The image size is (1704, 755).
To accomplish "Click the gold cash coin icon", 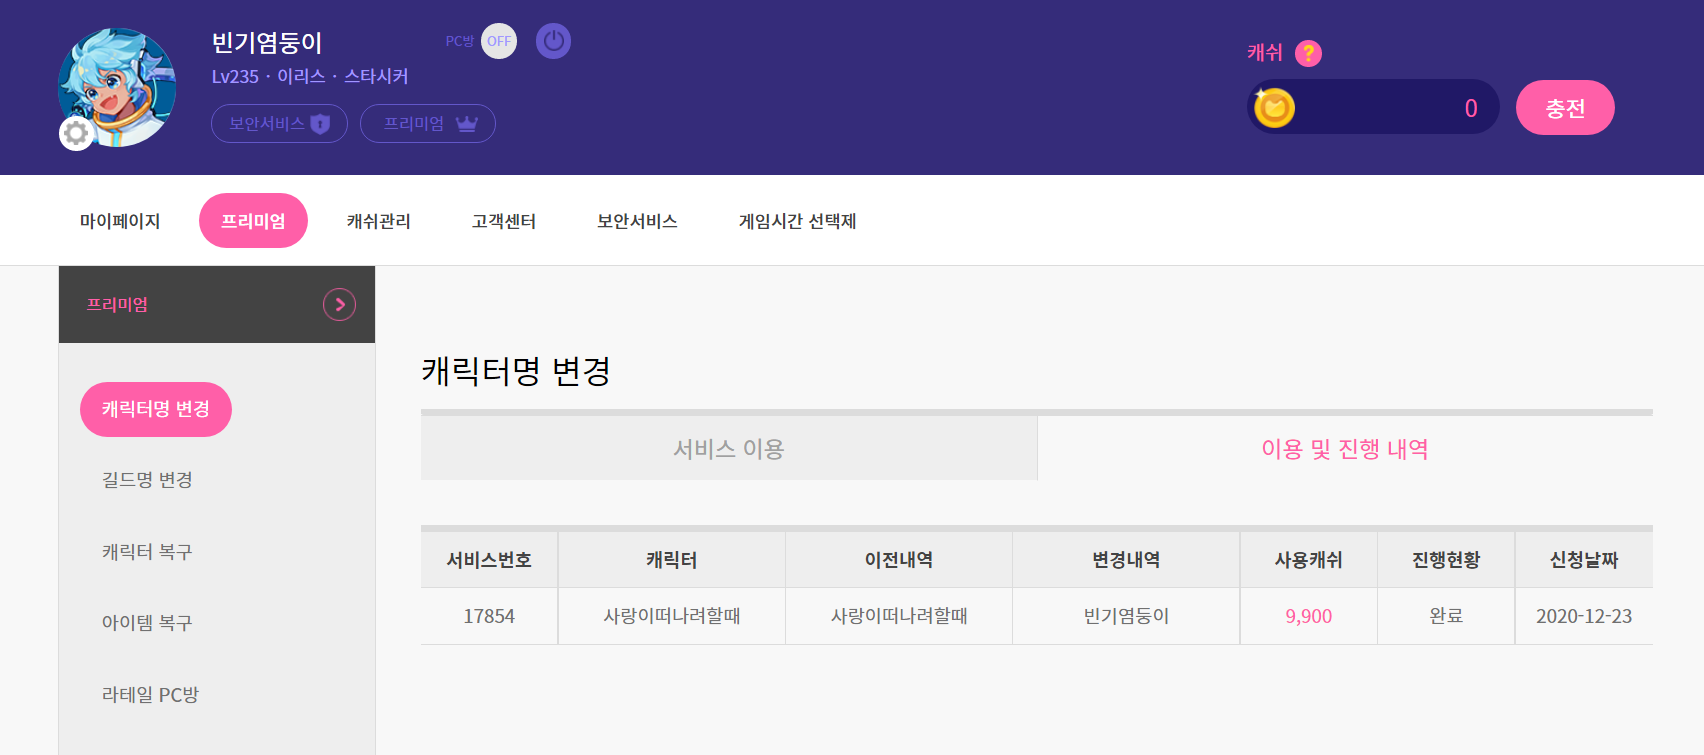I will coord(1274,107).
